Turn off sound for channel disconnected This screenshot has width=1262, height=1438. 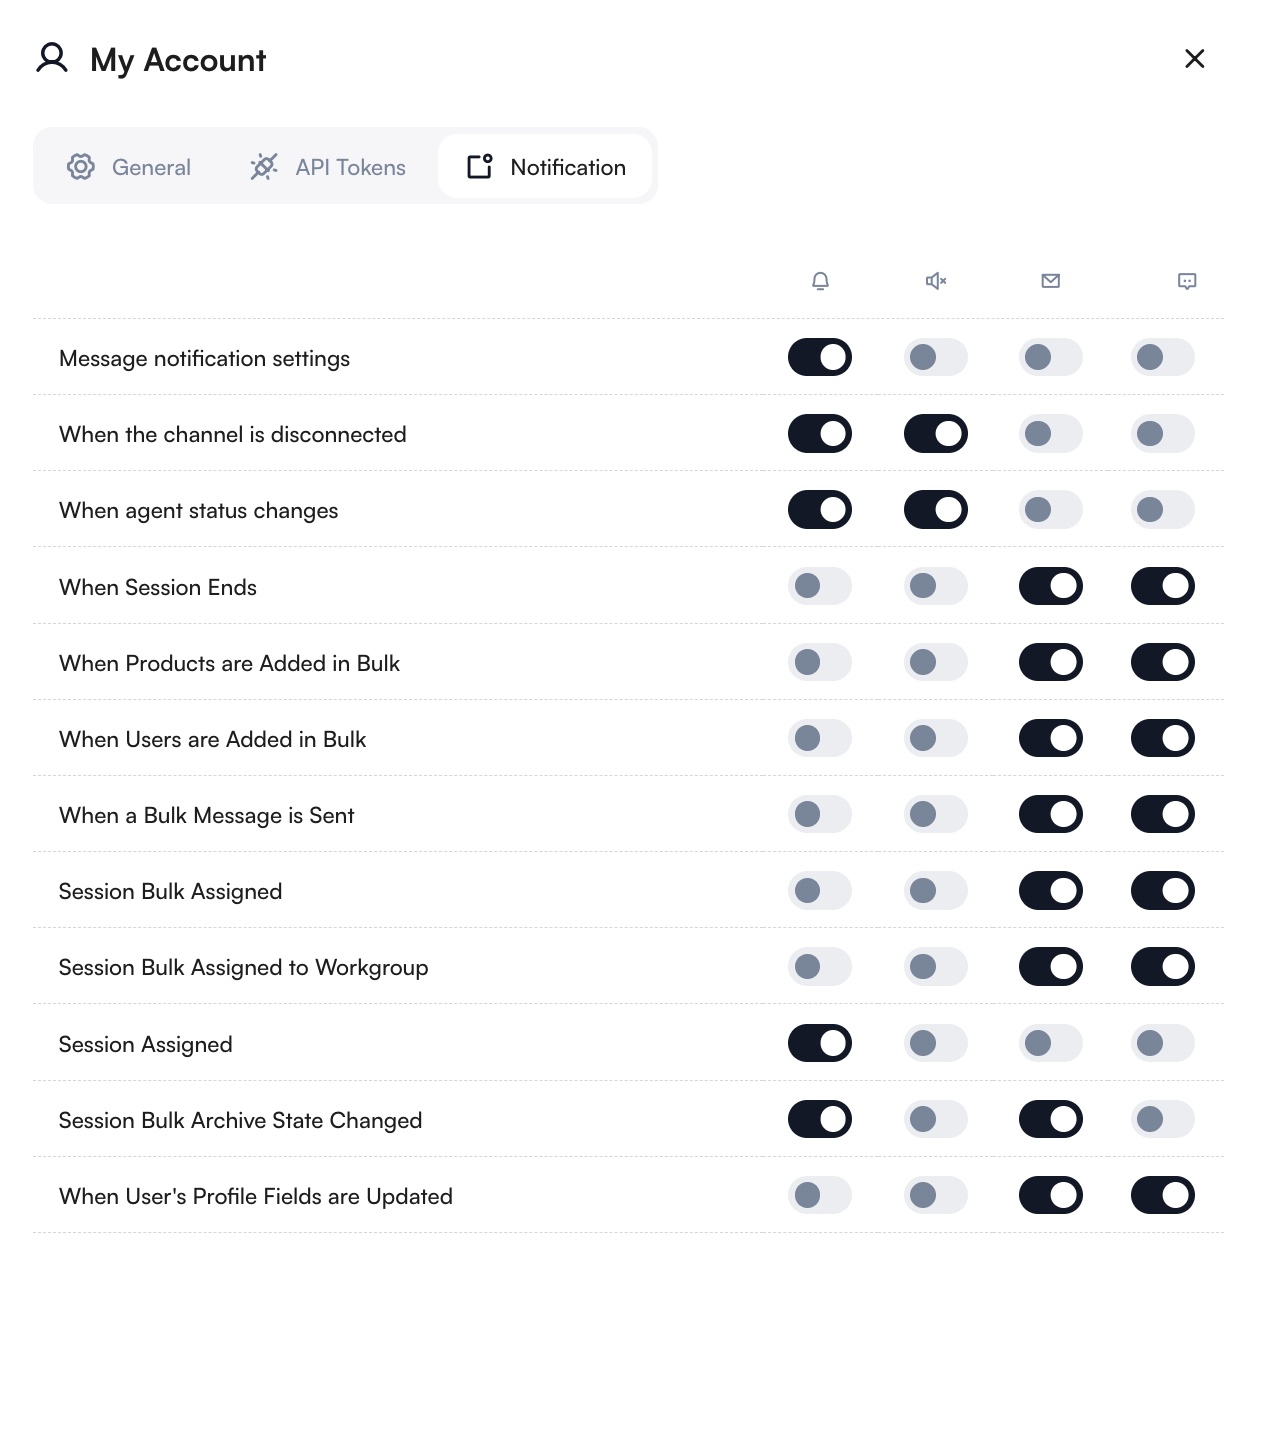click(935, 434)
